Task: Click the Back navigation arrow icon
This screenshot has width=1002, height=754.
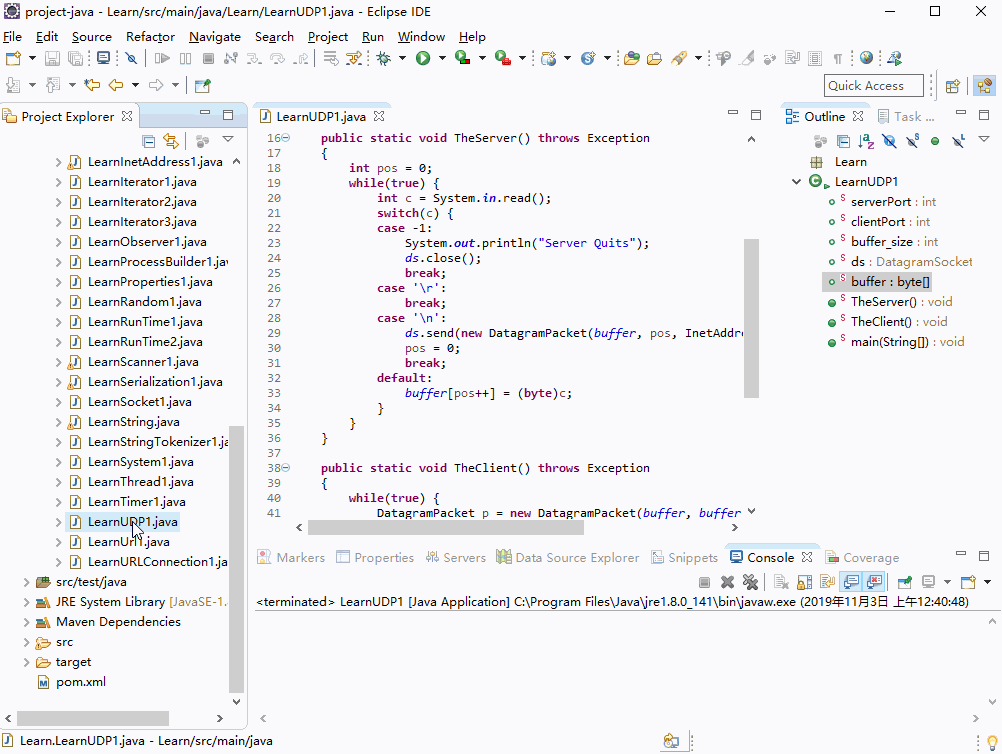Action: click(x=116, y=85)
